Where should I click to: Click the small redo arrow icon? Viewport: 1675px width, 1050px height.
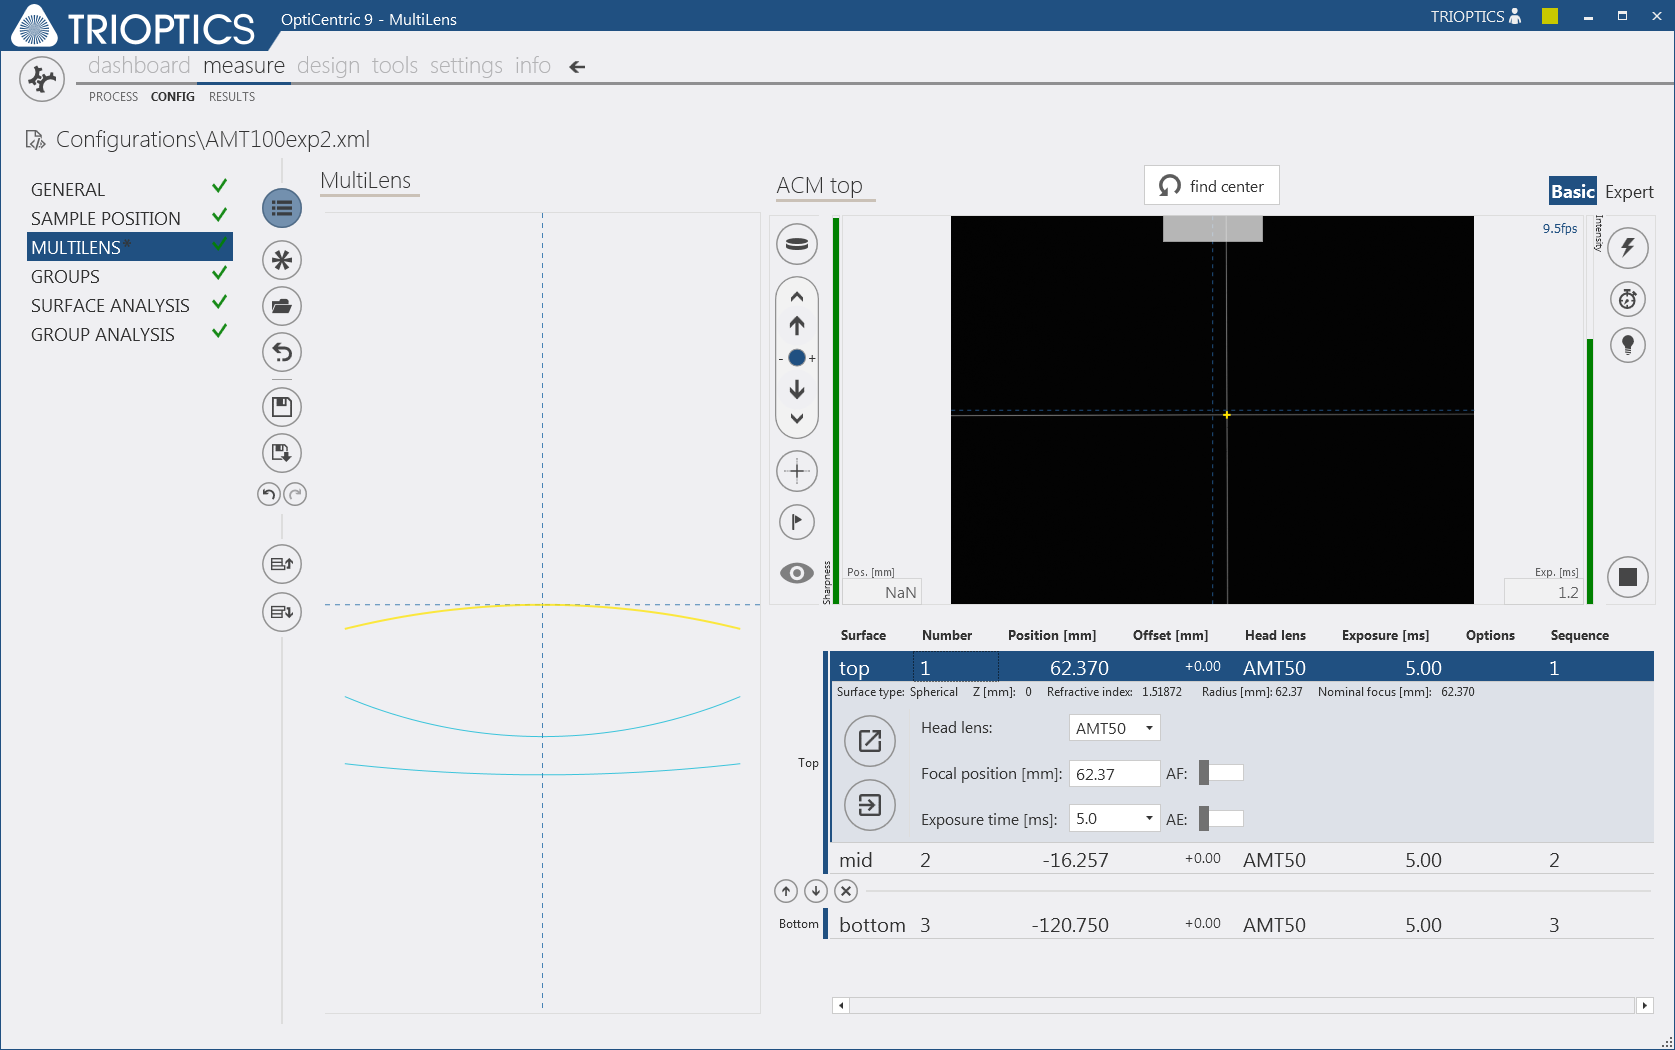coord(295,494)
